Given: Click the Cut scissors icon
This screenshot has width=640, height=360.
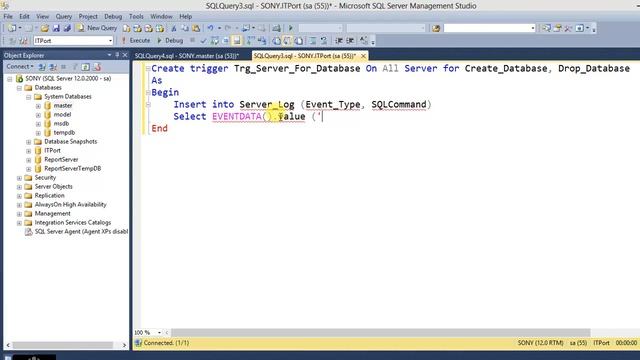Looking at the screenshot, I should click(174, 28).
